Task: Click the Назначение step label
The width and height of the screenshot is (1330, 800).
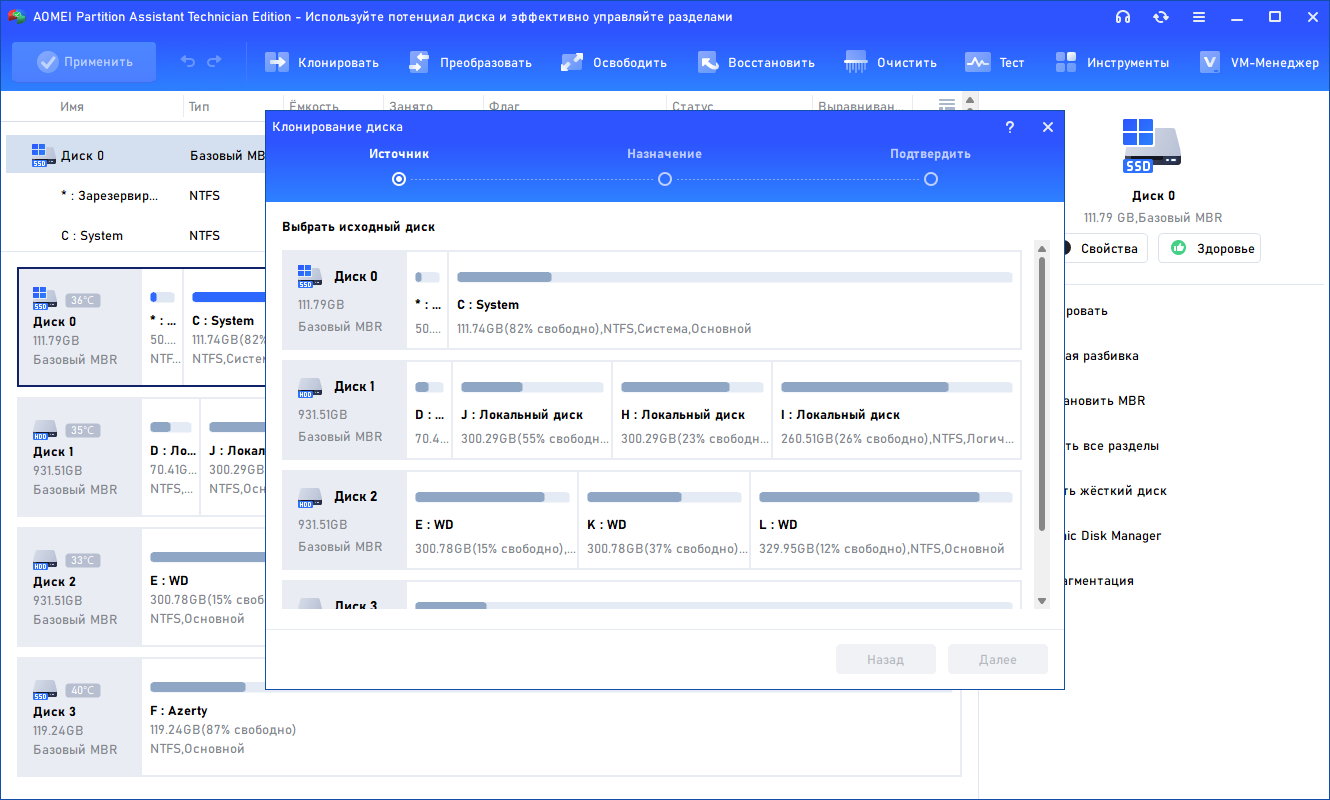Action: tap(664, 154)
